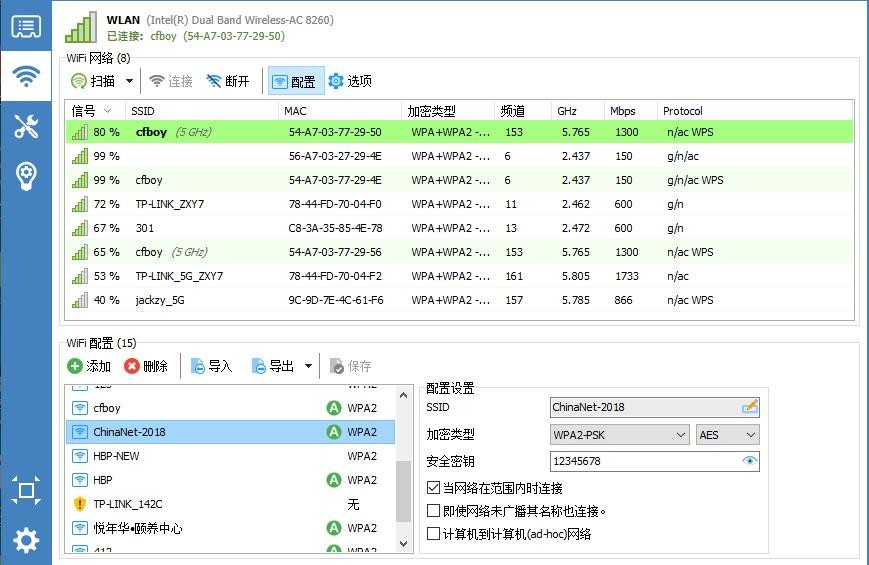Screen dimensions: 869x565
Task: Click the fullscreen frame sidebar icon
Action: (x=26, y=490)
